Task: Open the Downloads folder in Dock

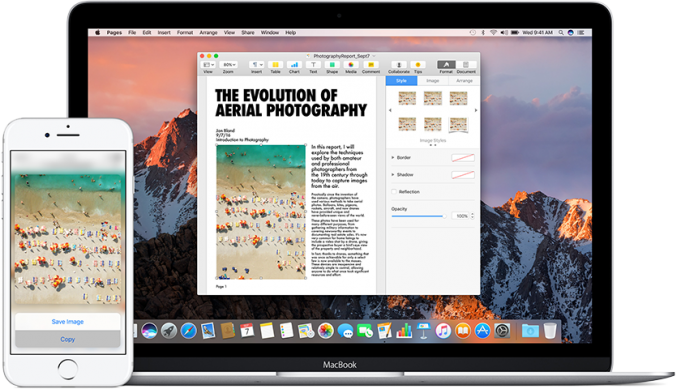Action: (x=530, y=331)
